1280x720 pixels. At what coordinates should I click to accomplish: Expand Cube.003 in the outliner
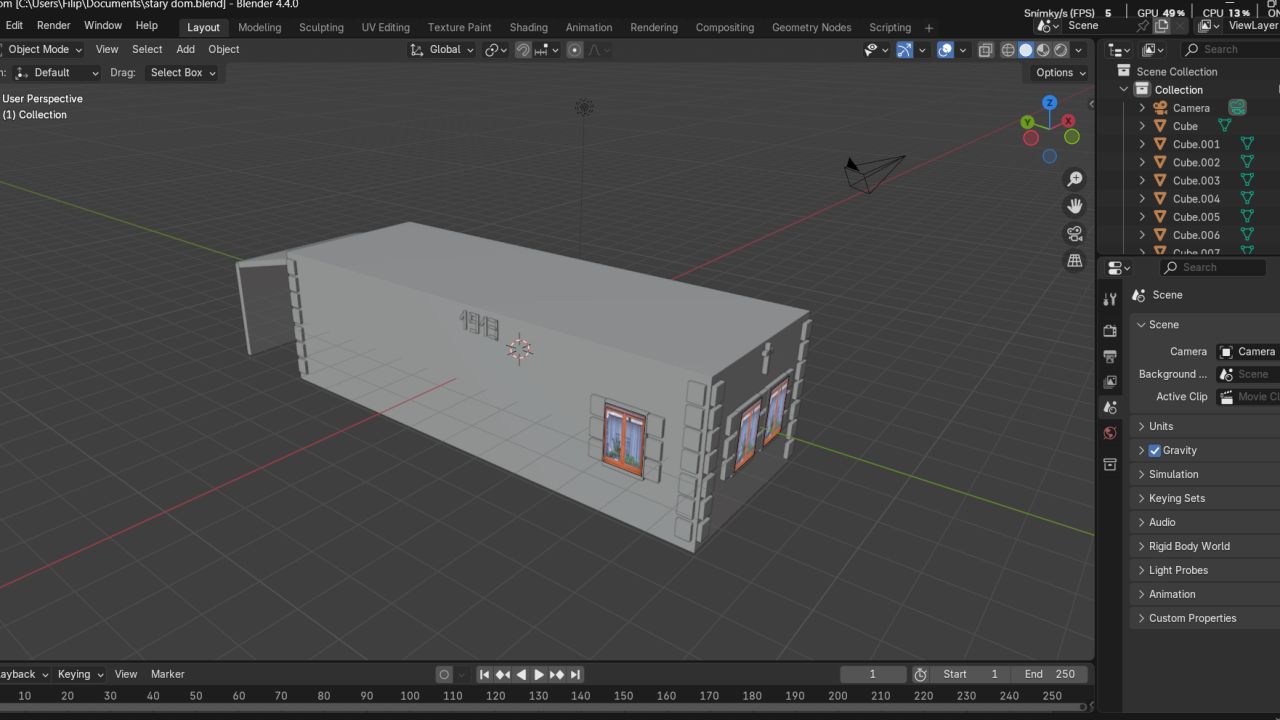click(x=1142, y=180)
